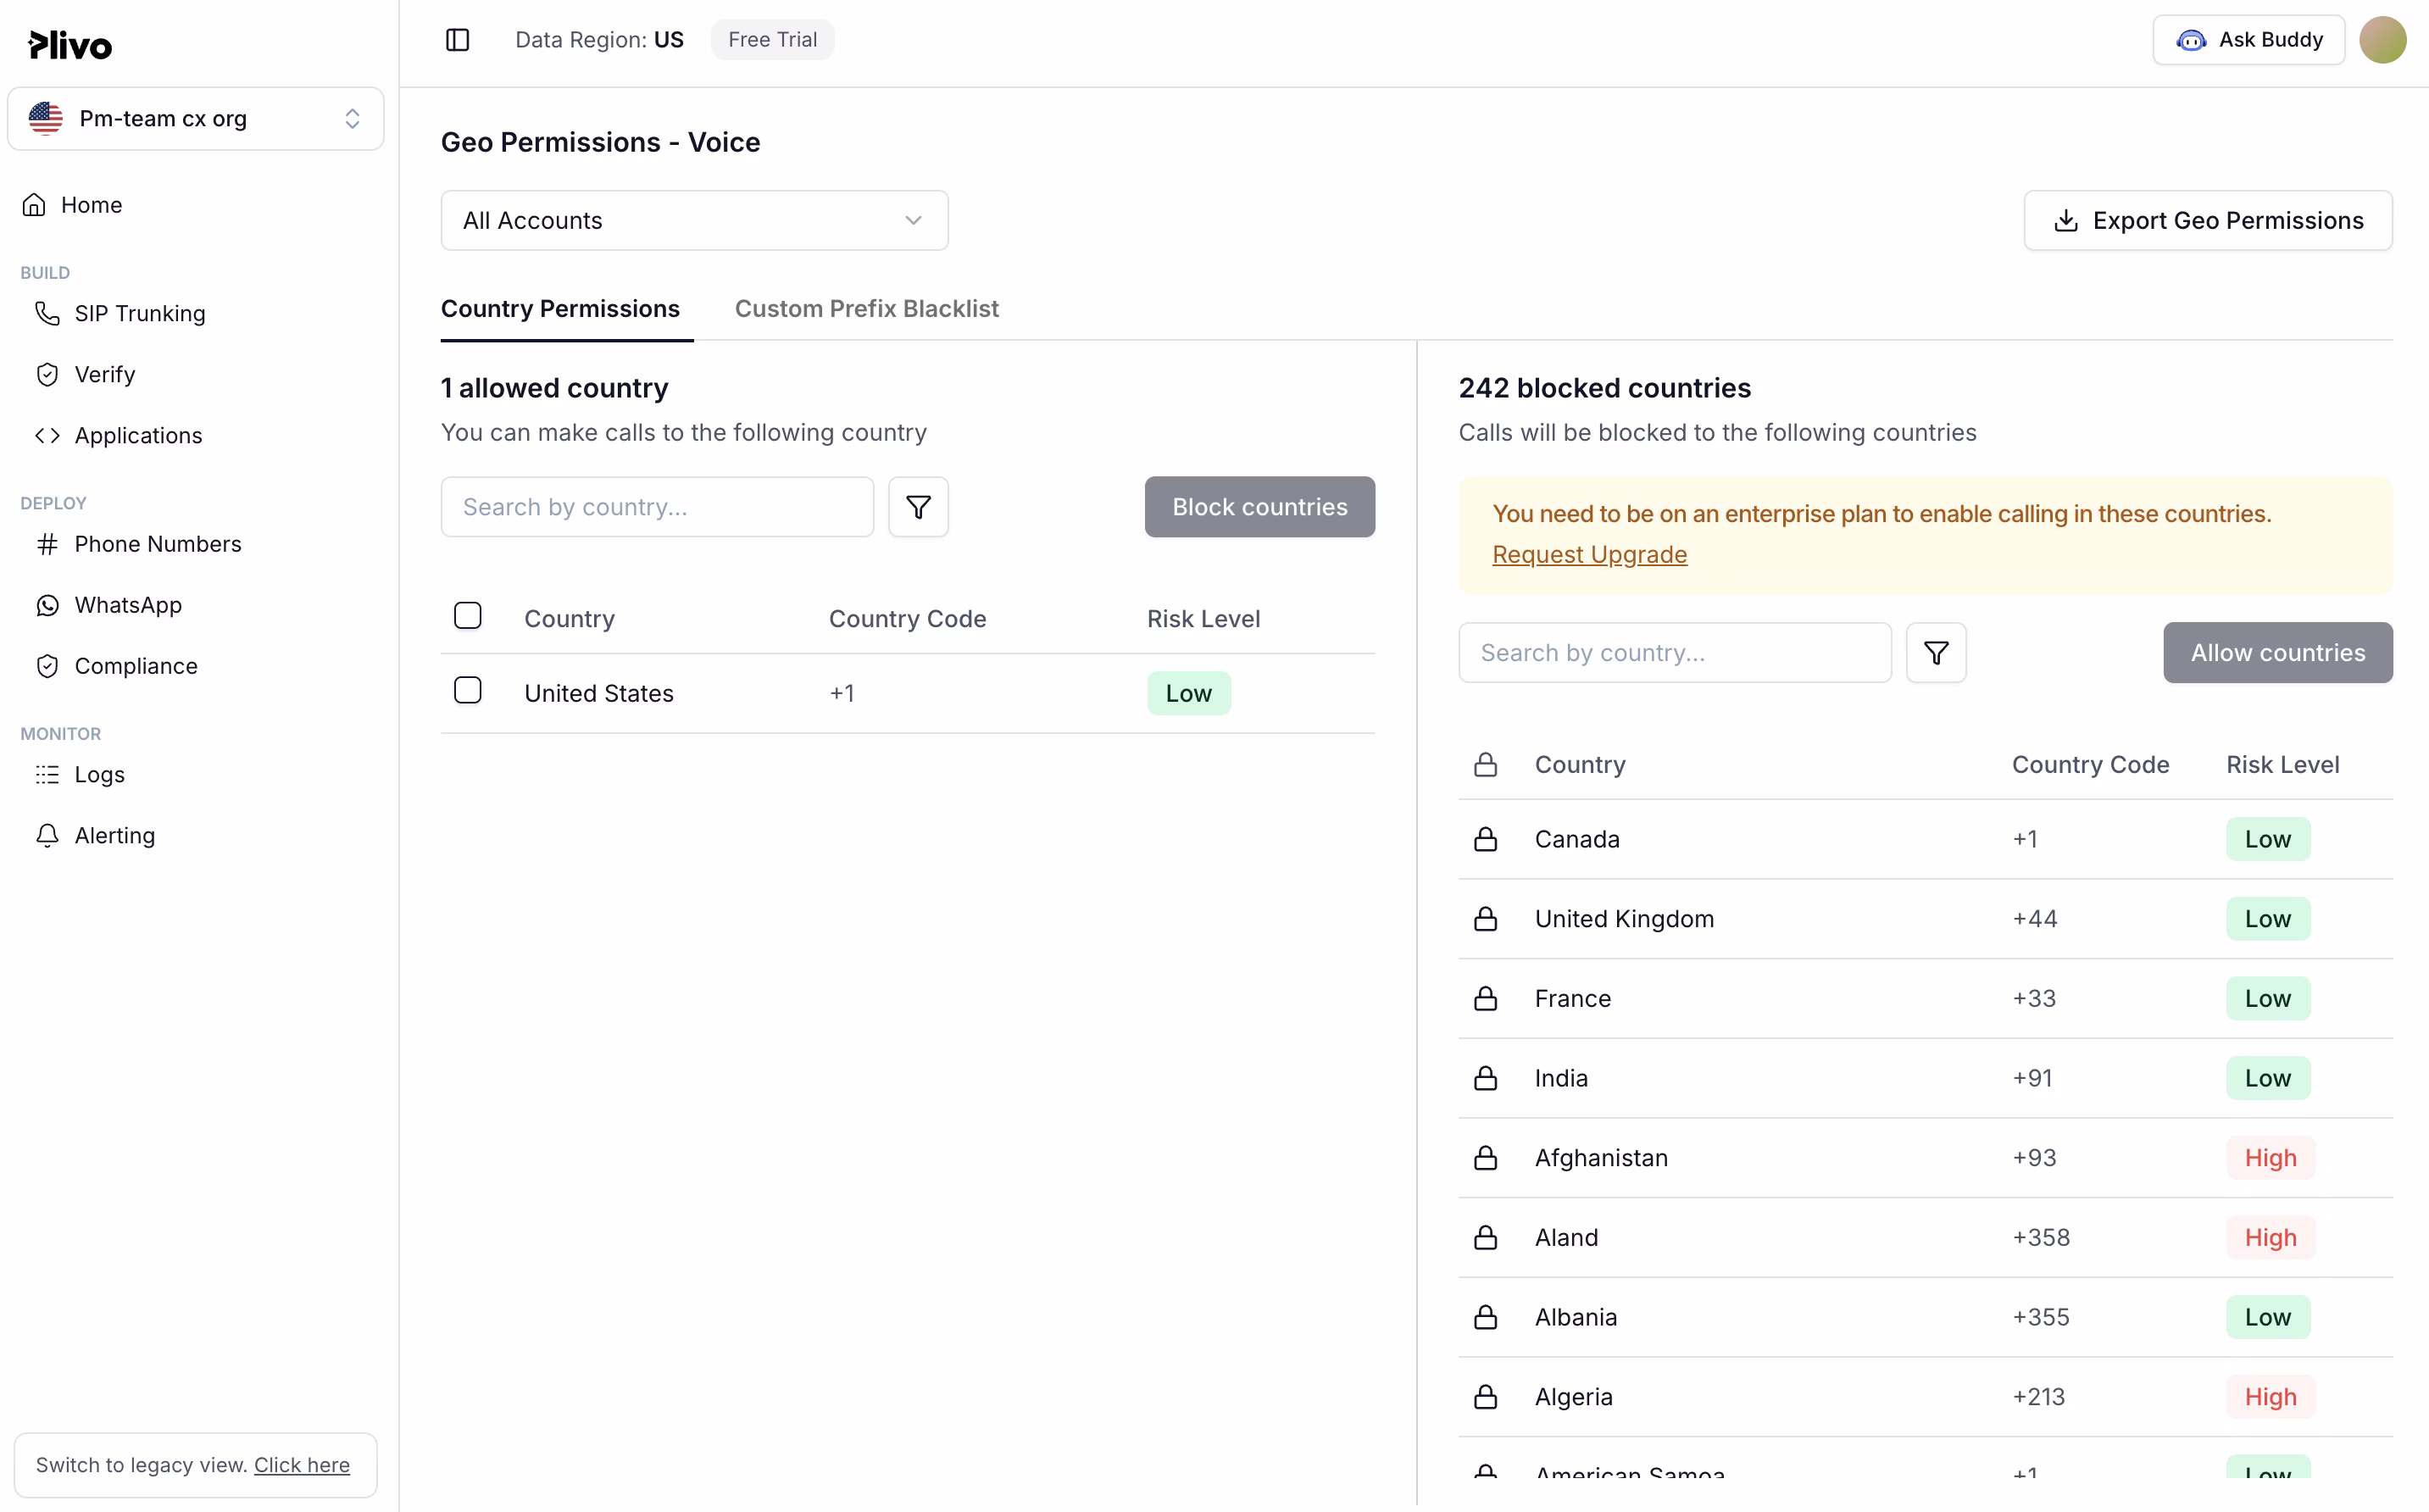
Task: Click Export Geo Permissions button
Action: (2208, 221)
